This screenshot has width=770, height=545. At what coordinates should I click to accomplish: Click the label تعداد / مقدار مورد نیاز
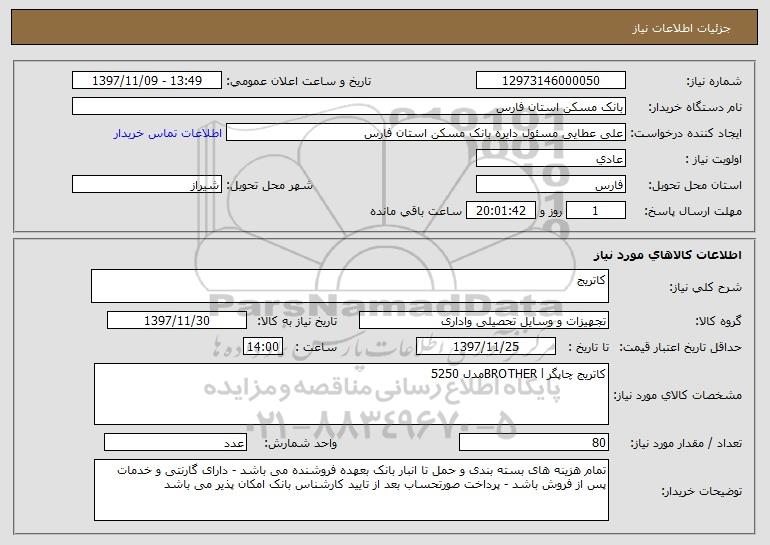pyautogui.click(x=686, y=443)
